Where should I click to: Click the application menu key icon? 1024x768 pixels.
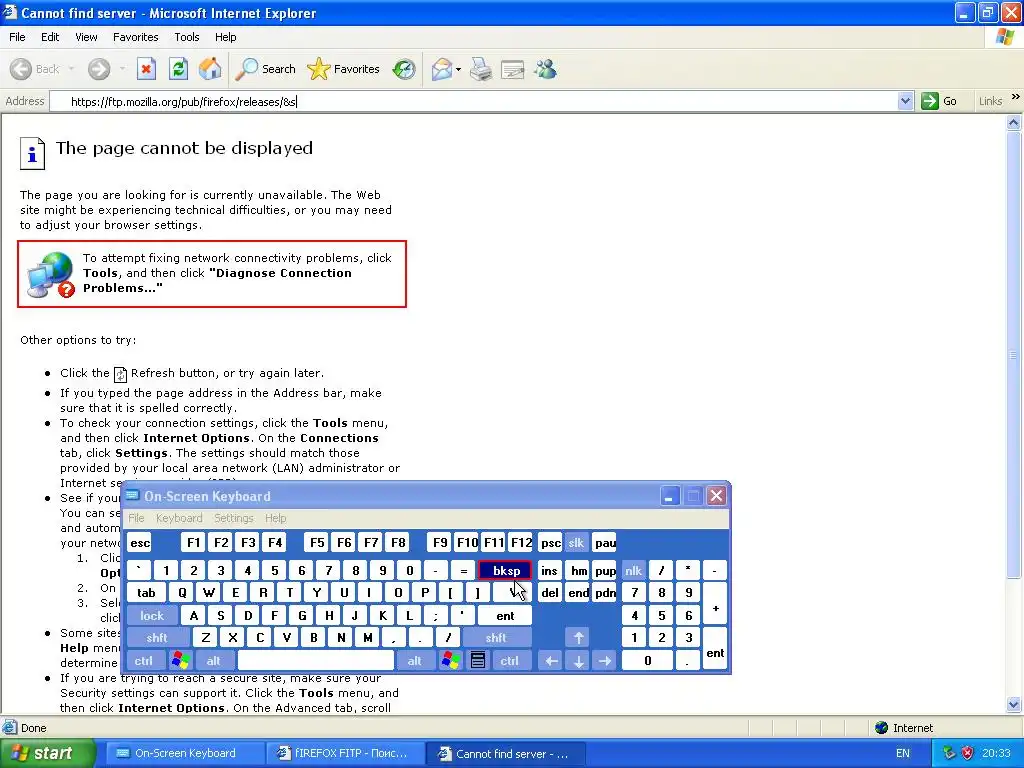coord(477,660)
